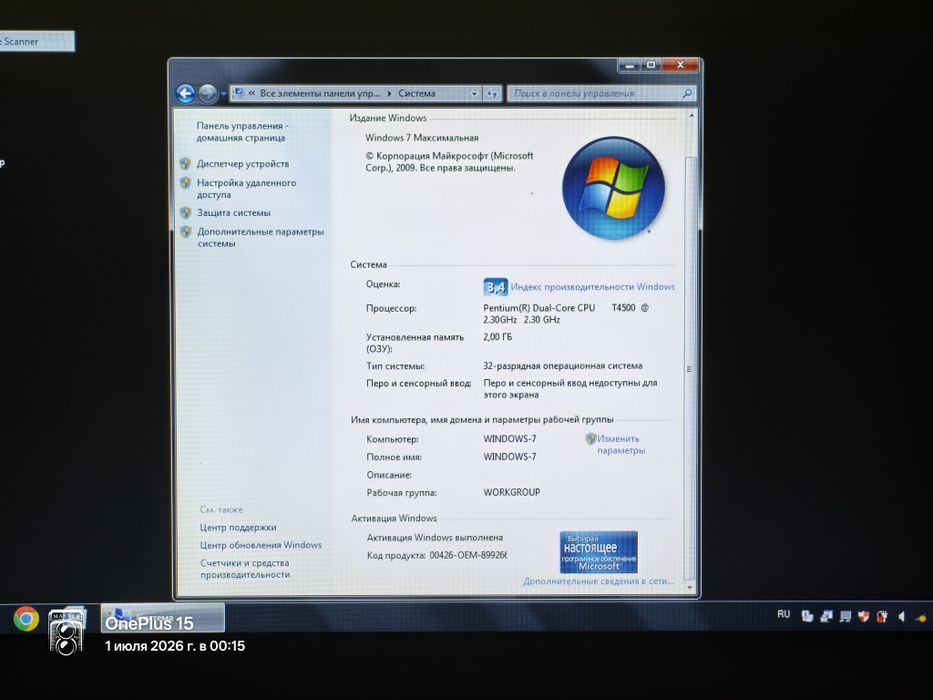Click shield icon next to «Защита системы»

tap(185, 212)
